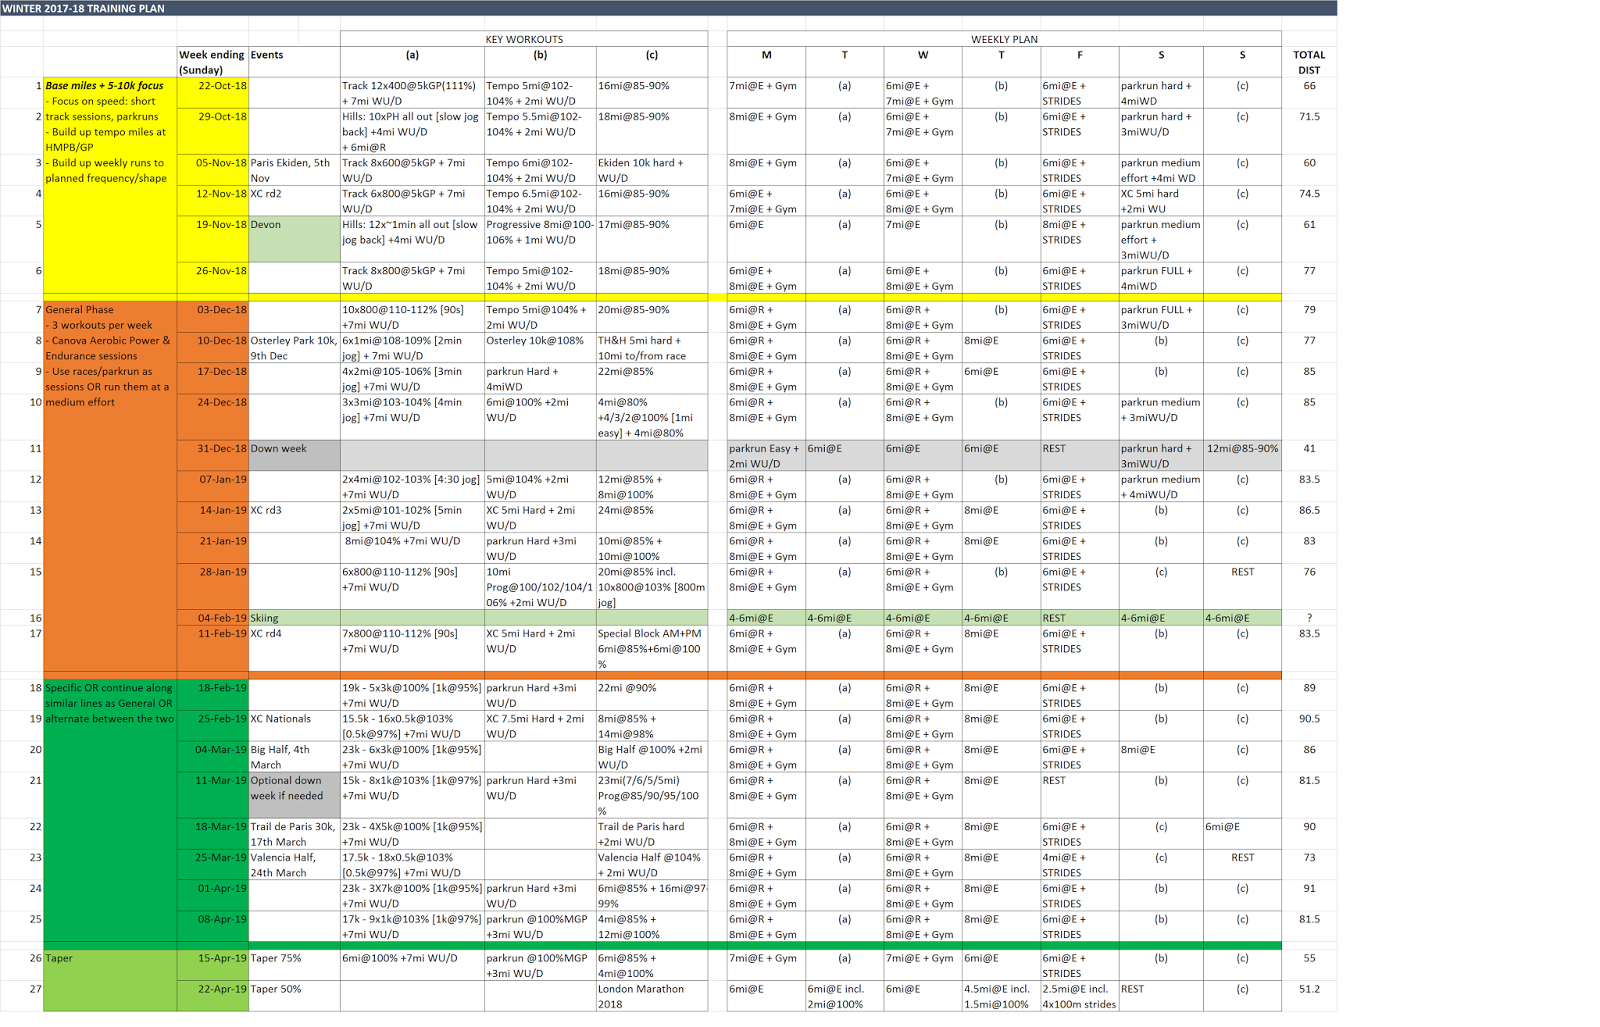This screenshot has width=1600, height=1027.
Task: Select the 'Osterley 10k@108%' workout cell
Action: coord(540,348)
